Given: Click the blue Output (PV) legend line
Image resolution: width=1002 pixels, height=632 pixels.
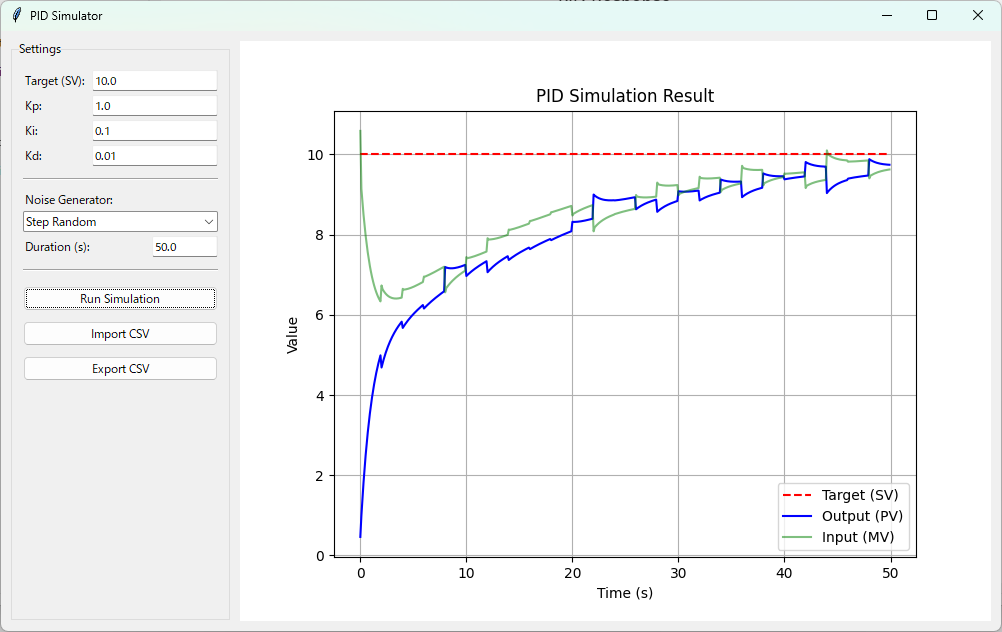Looking at the screenshot, I should coord(799,516).
